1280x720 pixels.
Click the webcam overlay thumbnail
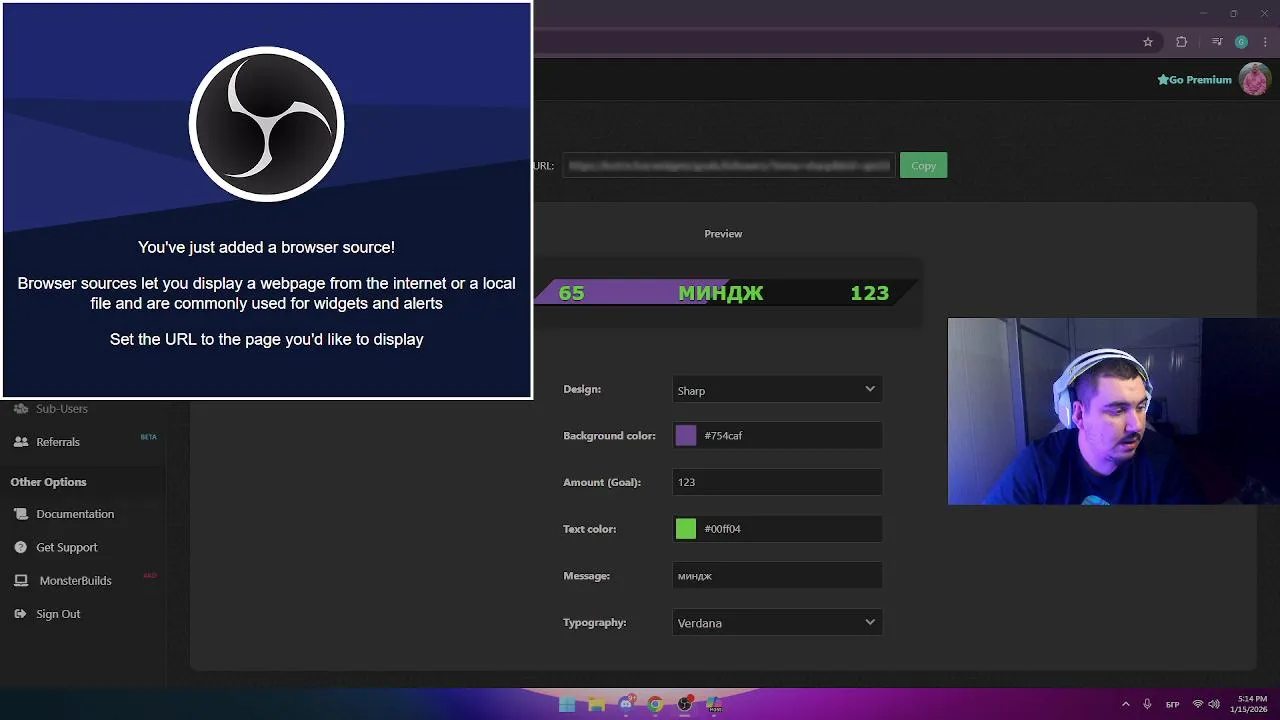click(x=1113, y=411)
